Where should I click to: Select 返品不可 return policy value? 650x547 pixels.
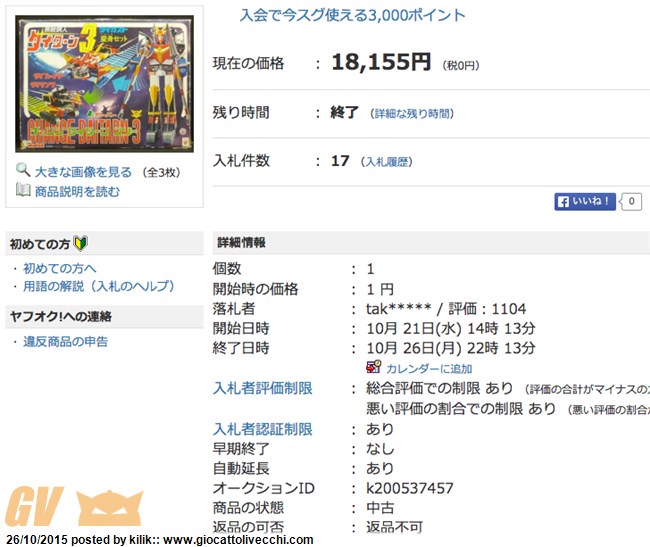pos(394,527)
